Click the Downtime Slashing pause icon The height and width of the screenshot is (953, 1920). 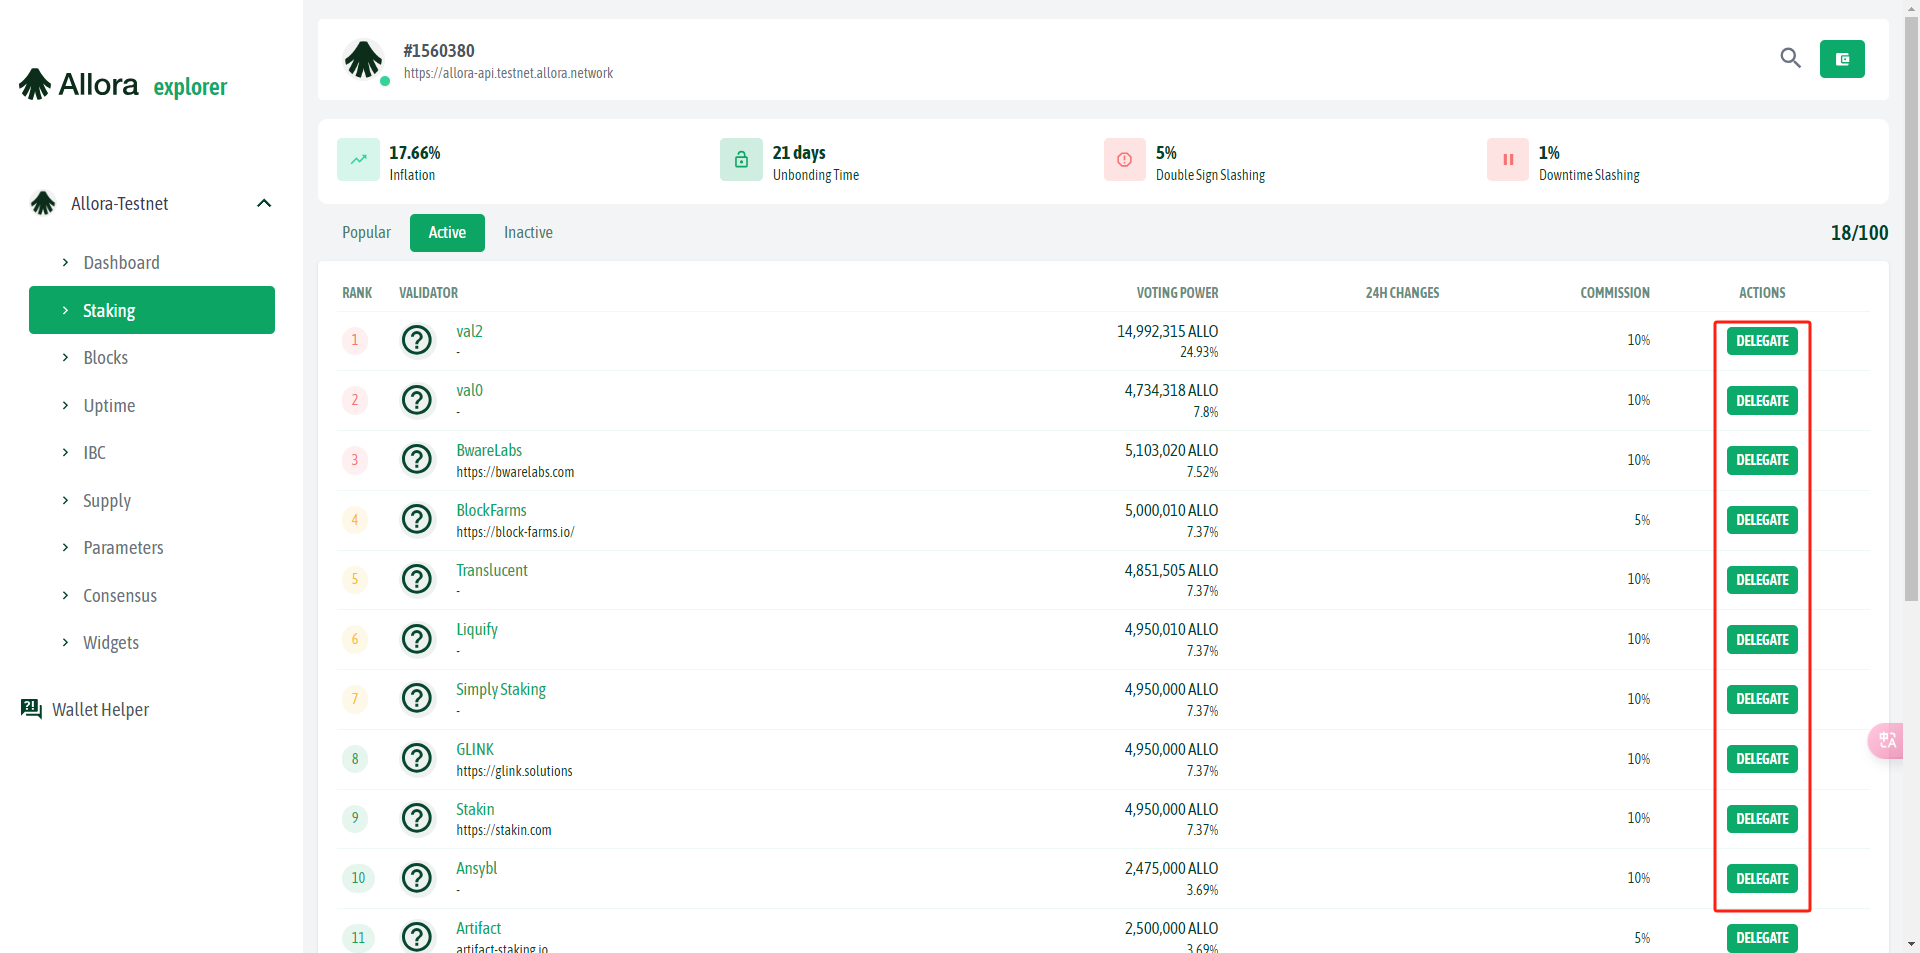1508,160
